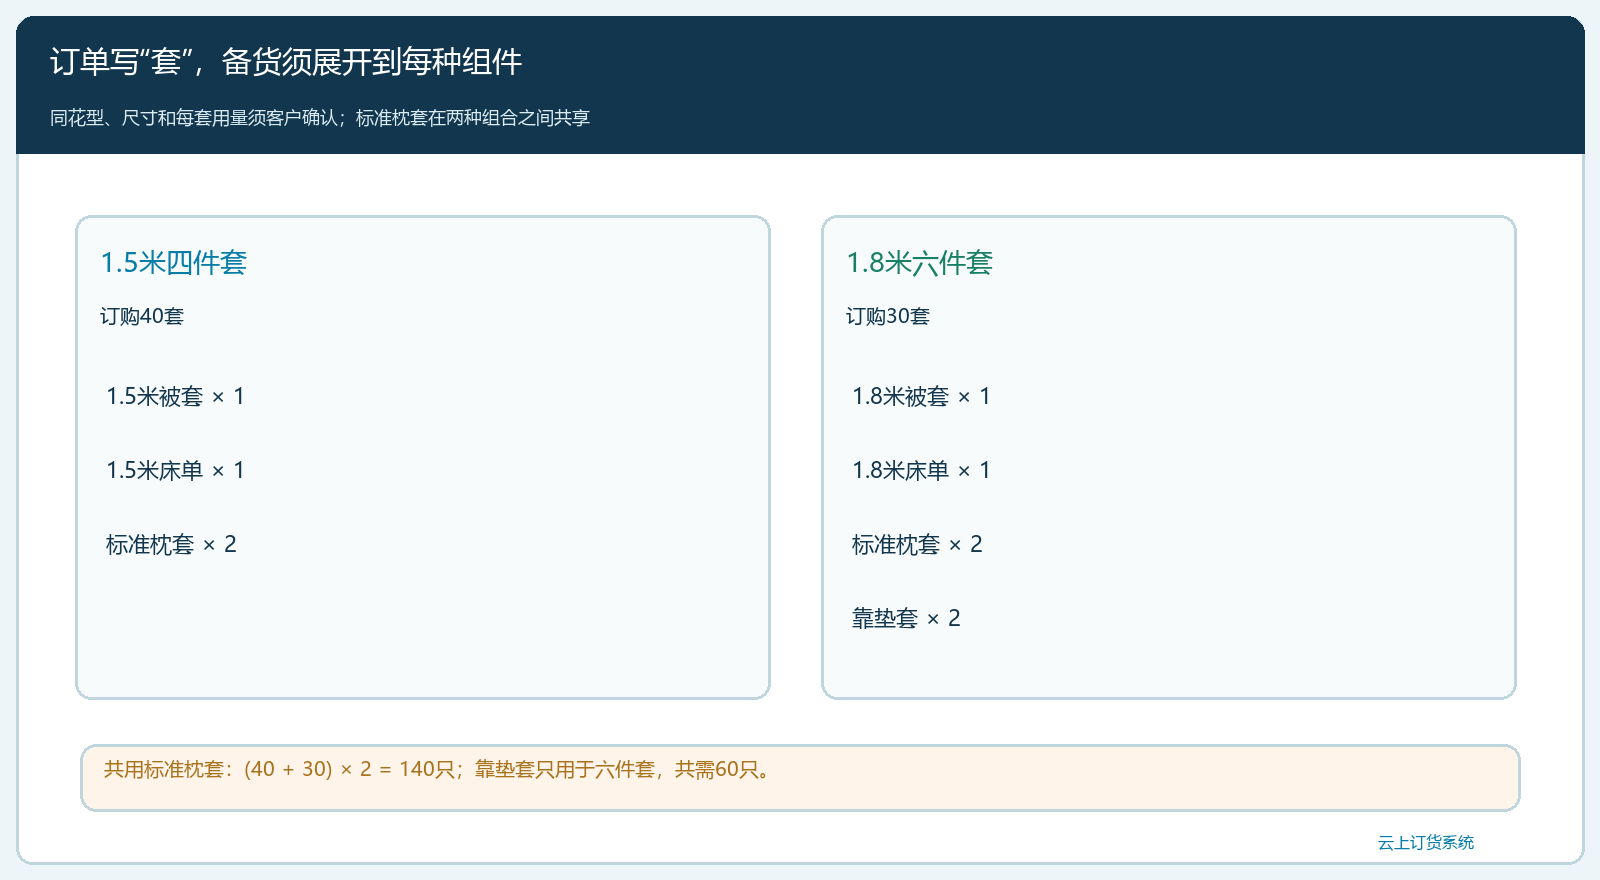Select 标准枕套 × 2 in the 四件套 card
Image resolution: width=1600 pixels, height=880 pixels.
click(x=171, y=545)
